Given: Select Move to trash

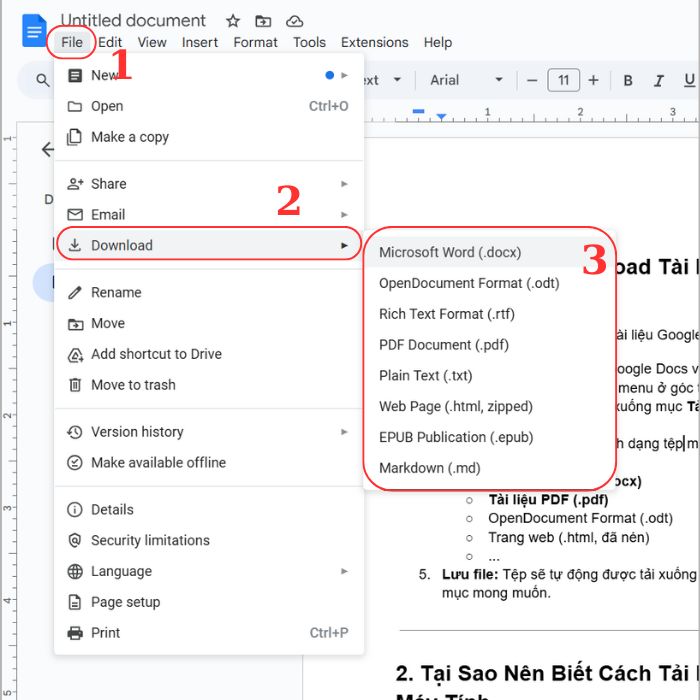Looking at the screenshot, I should (208, 385).
